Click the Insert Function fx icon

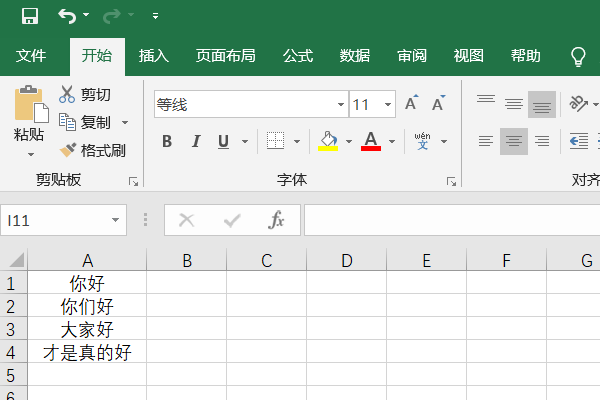point(276,220)
